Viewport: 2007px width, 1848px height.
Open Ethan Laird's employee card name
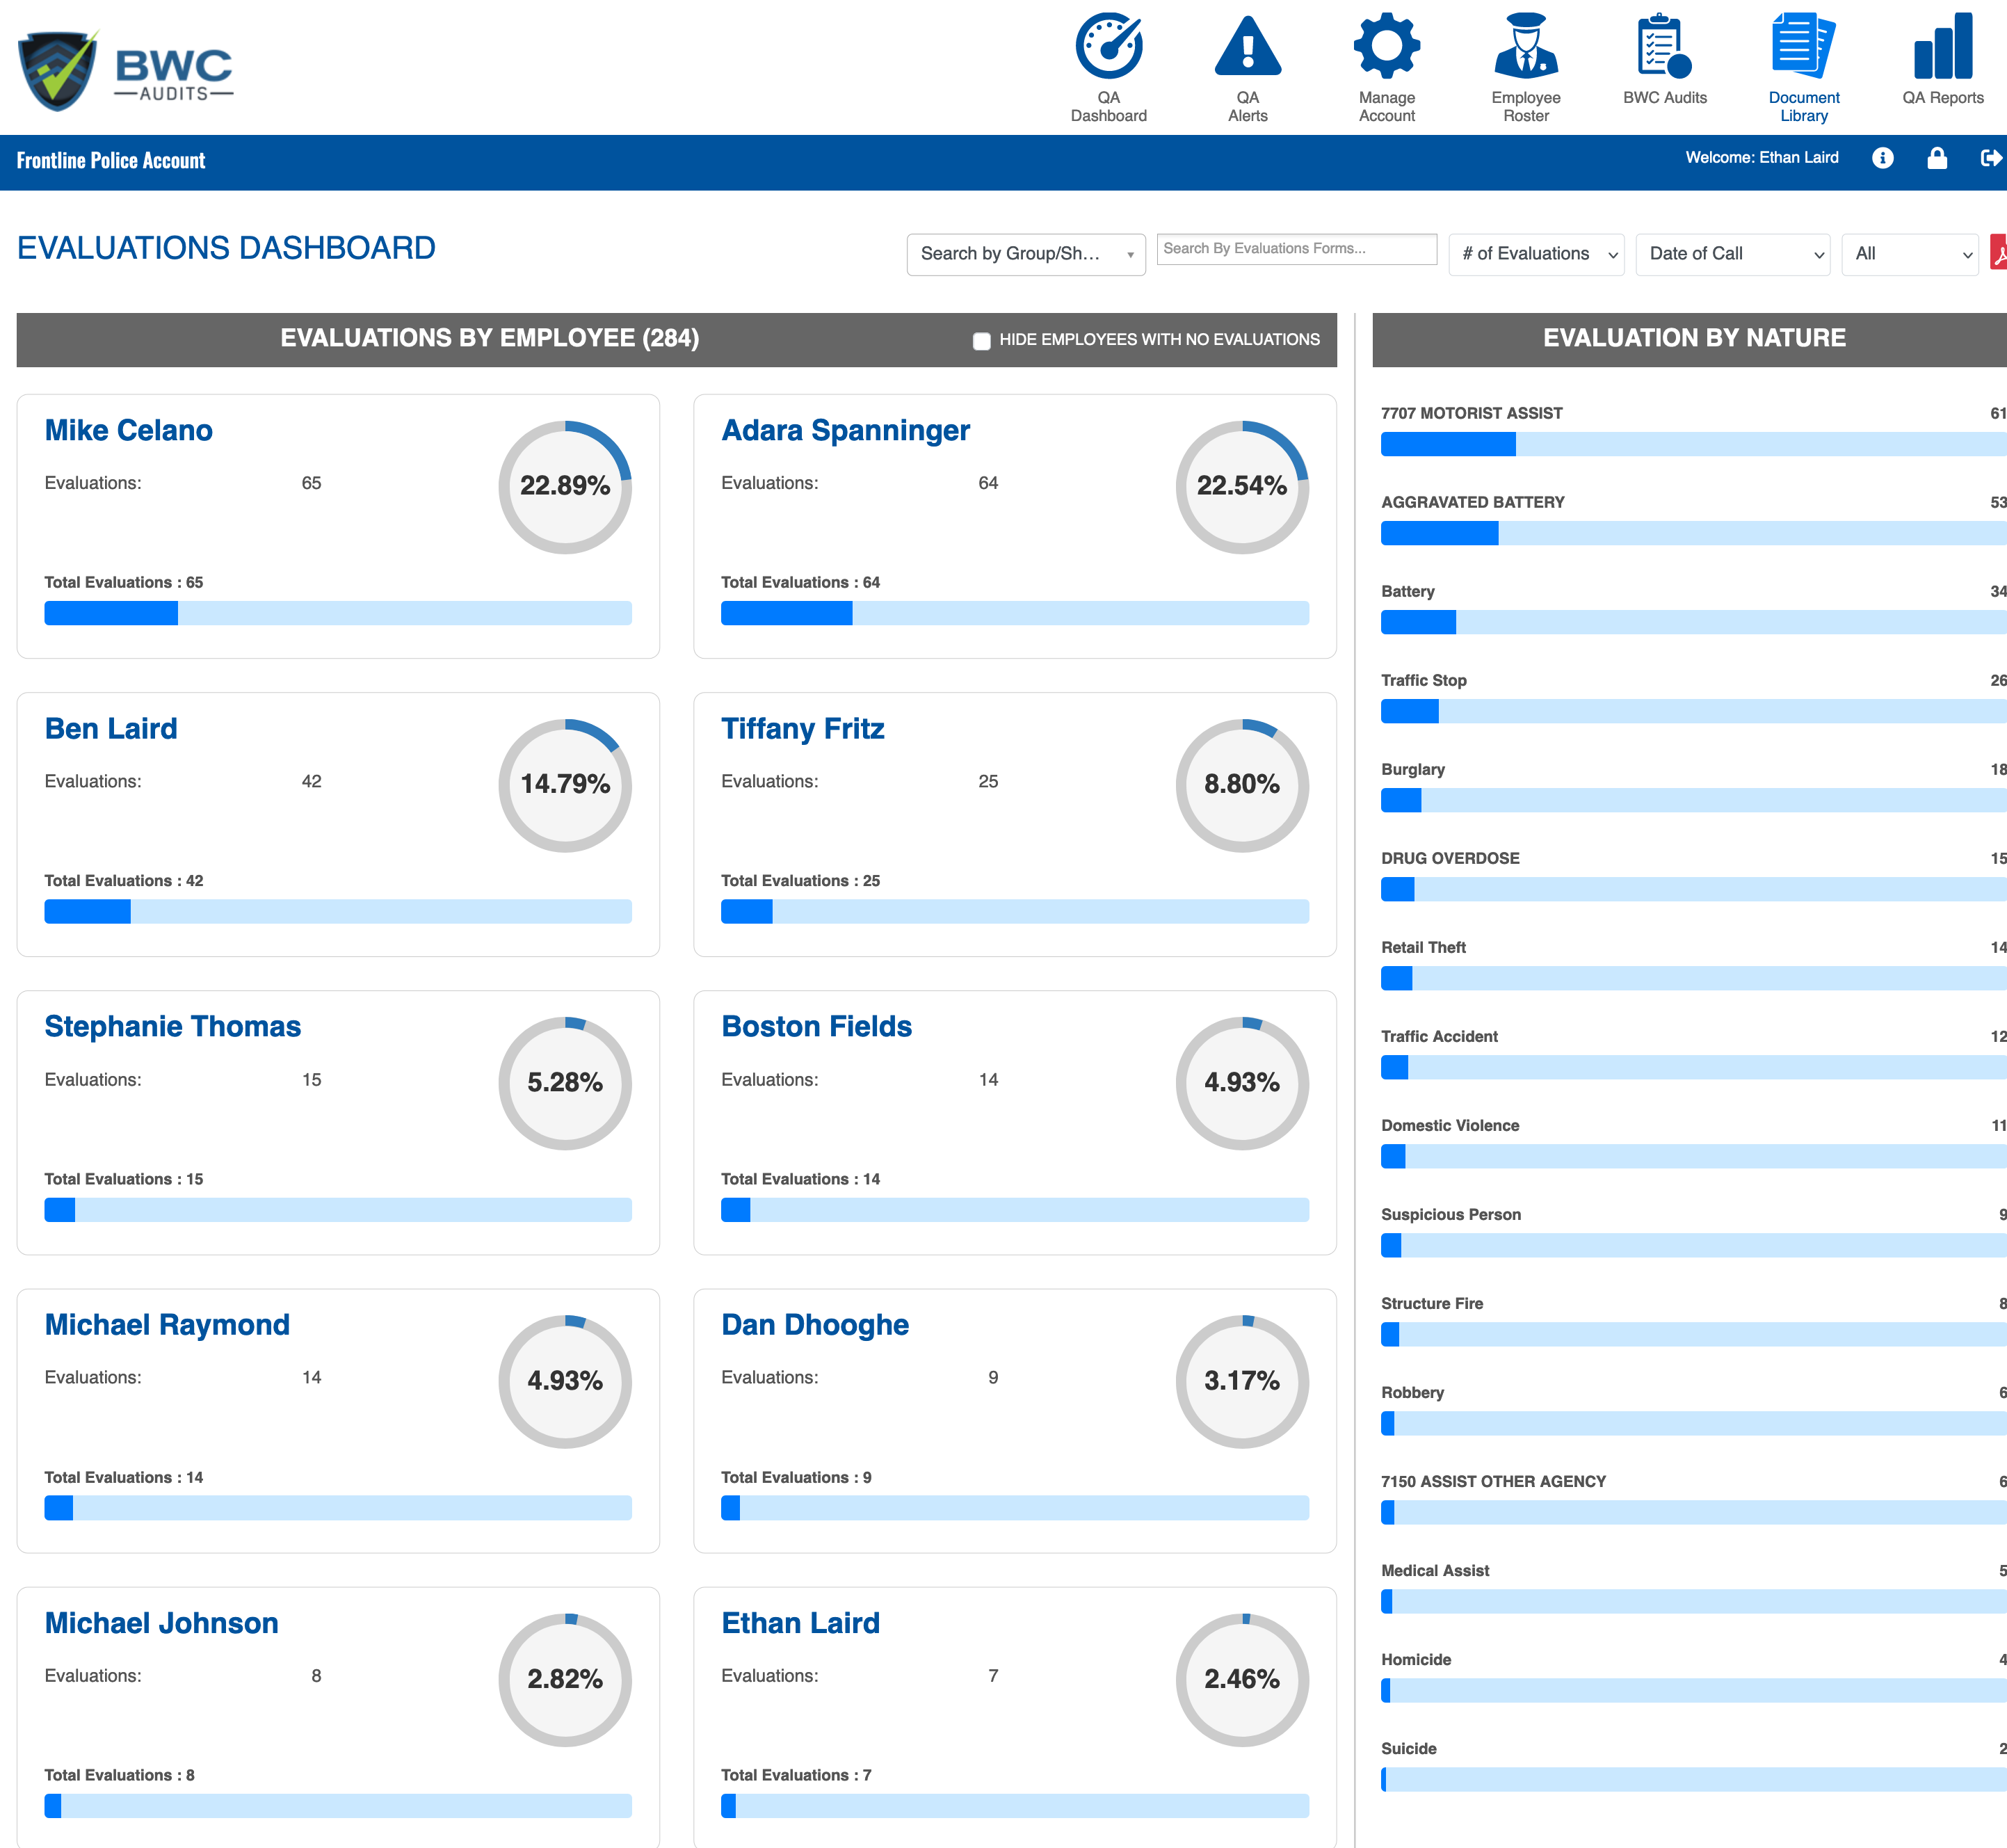tap(800, 1622)
